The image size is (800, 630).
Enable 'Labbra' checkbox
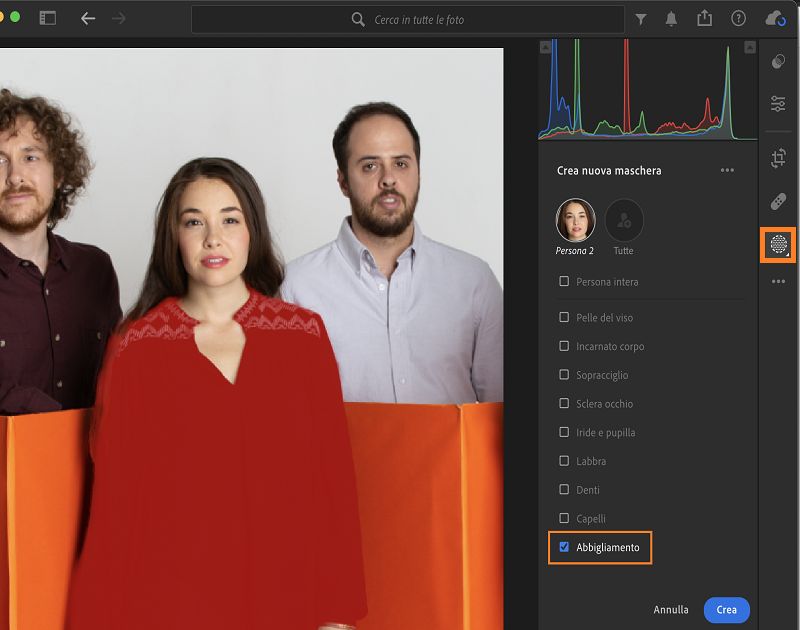(x=564, y=461)
